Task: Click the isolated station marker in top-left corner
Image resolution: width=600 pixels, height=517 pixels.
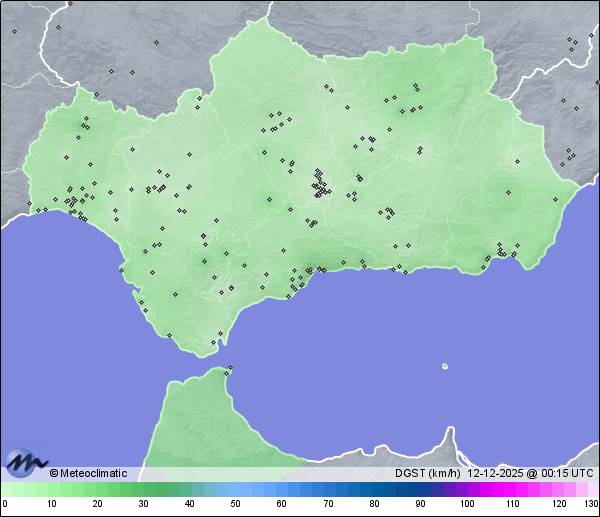Action: coord(14,31)
